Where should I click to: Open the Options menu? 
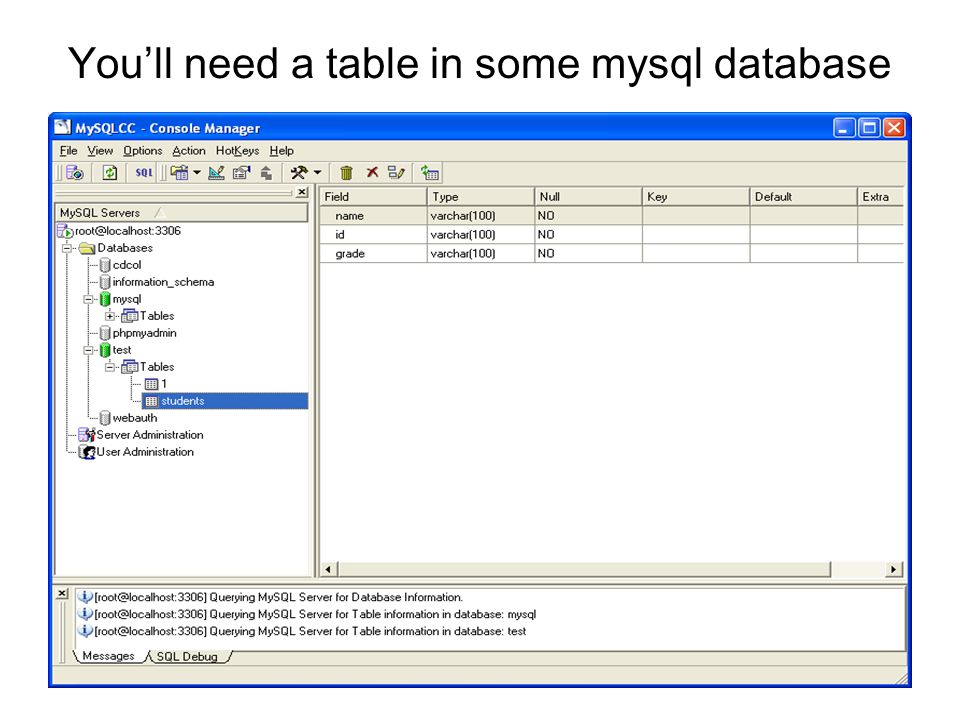143,151
